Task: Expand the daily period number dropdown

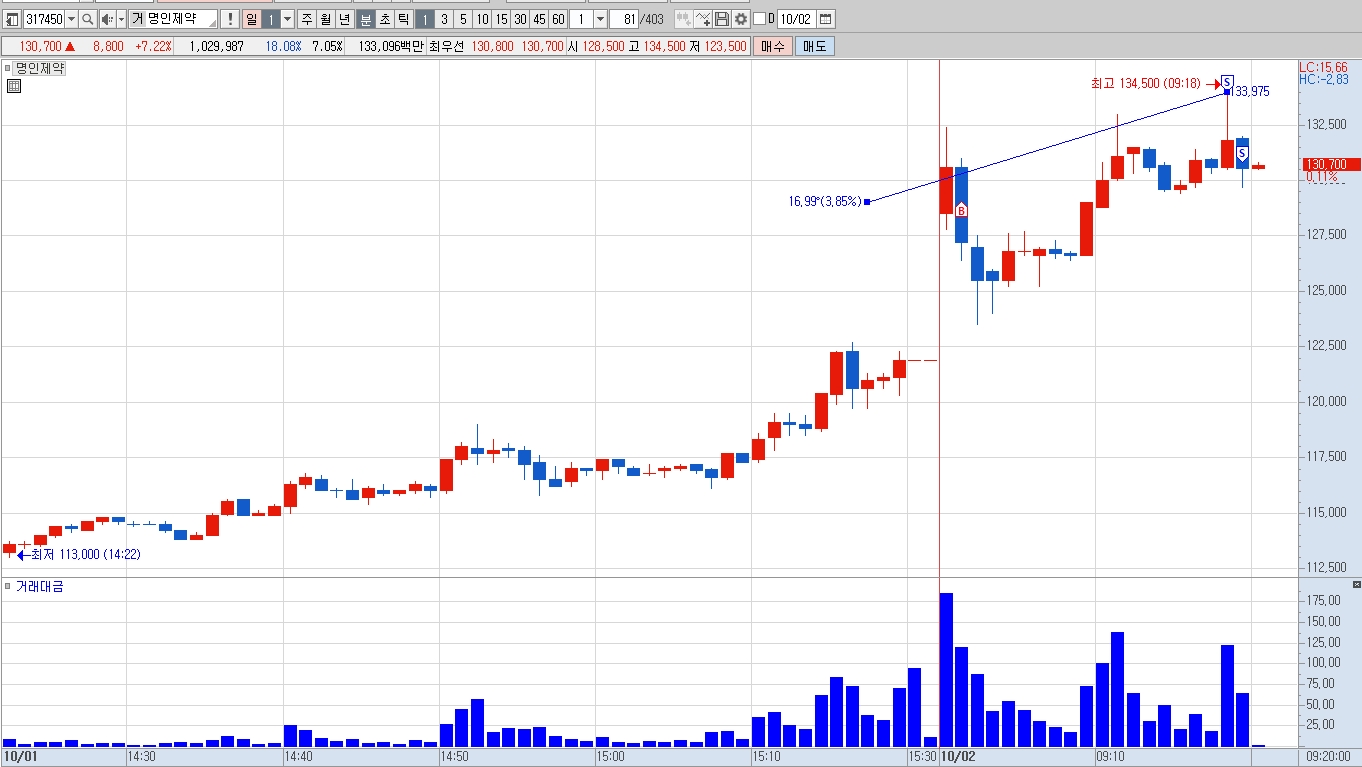Action: (x=288, y=19)
